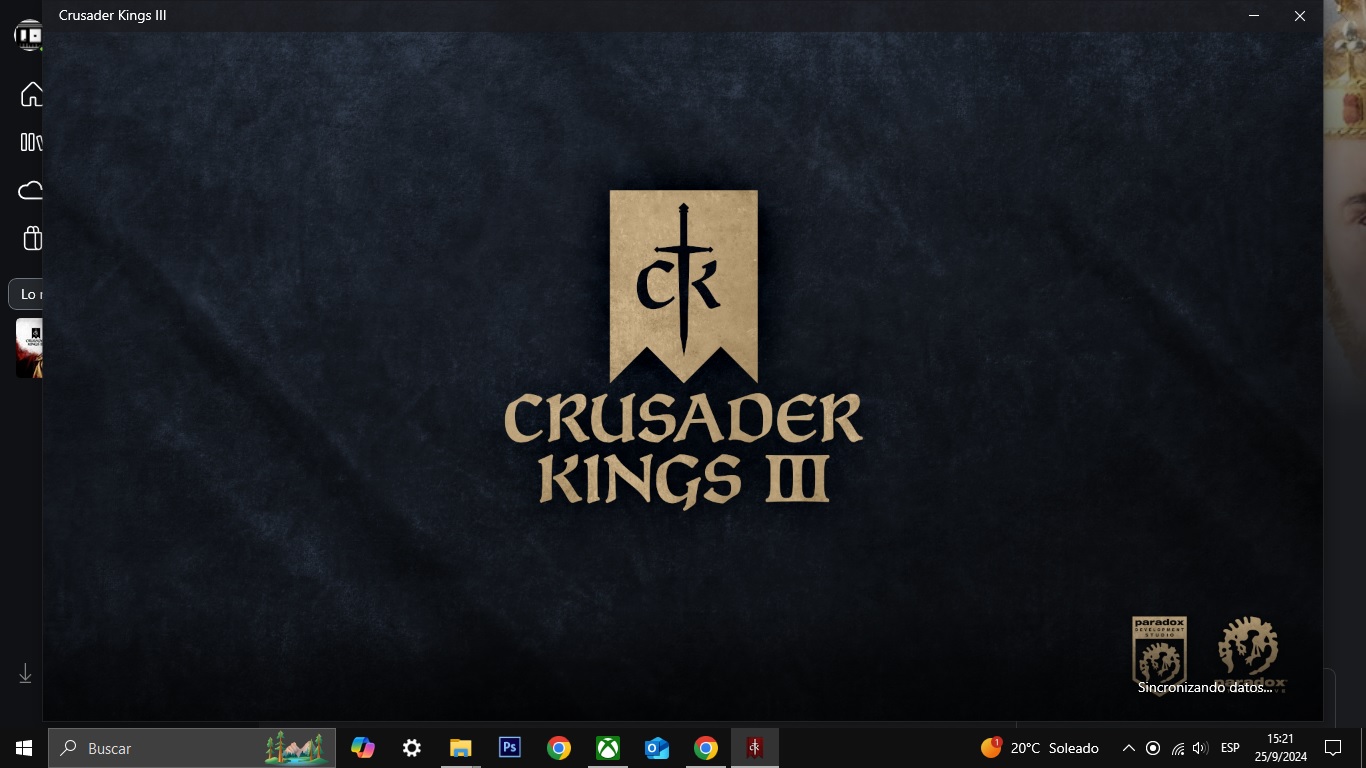This screenshot has height=768, width=1366.
Task: Open Copilot from the taskbar
Action: pos(363,748)
